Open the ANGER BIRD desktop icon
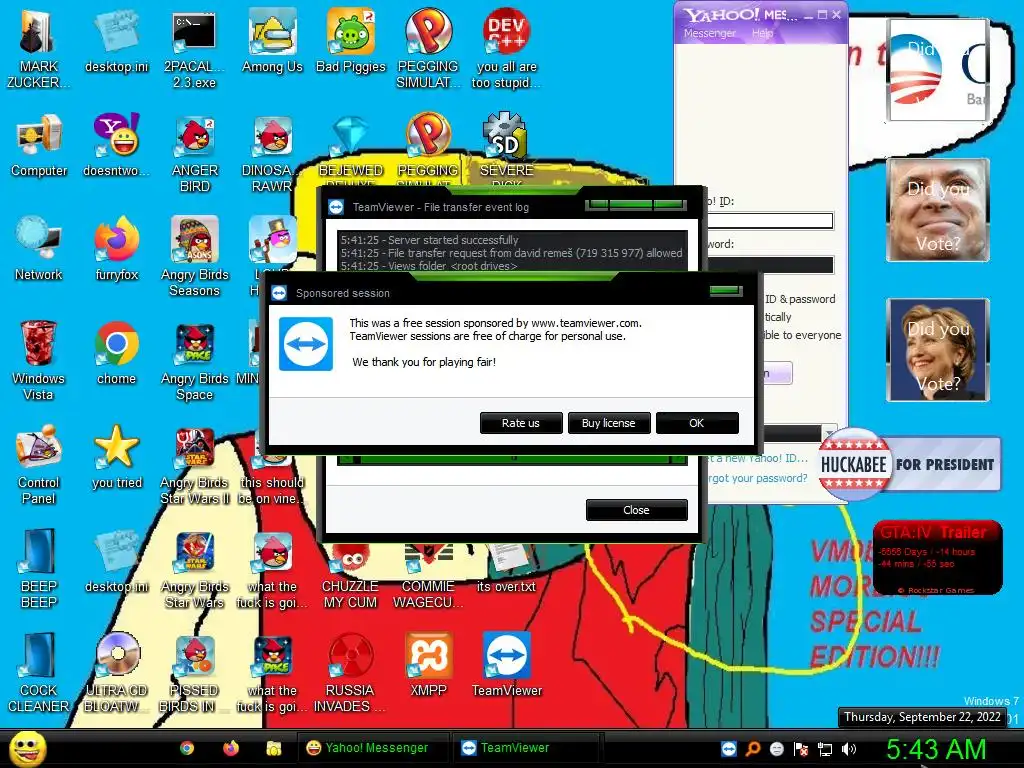 pos(194,153)
